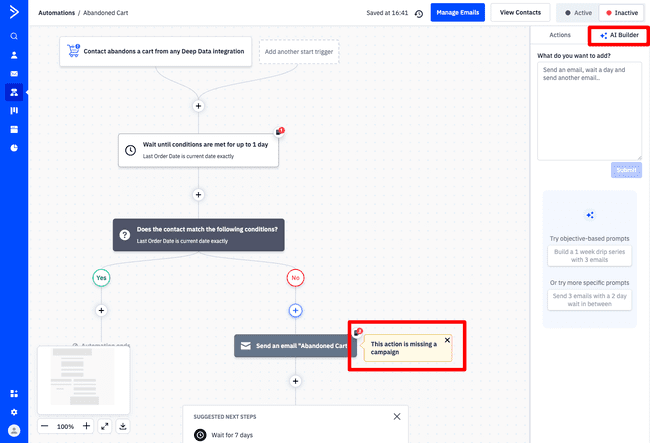This screenshot has height=443, width=650.
Task: Switch automation status to Inactive
Action: click(x=621, y=13)
